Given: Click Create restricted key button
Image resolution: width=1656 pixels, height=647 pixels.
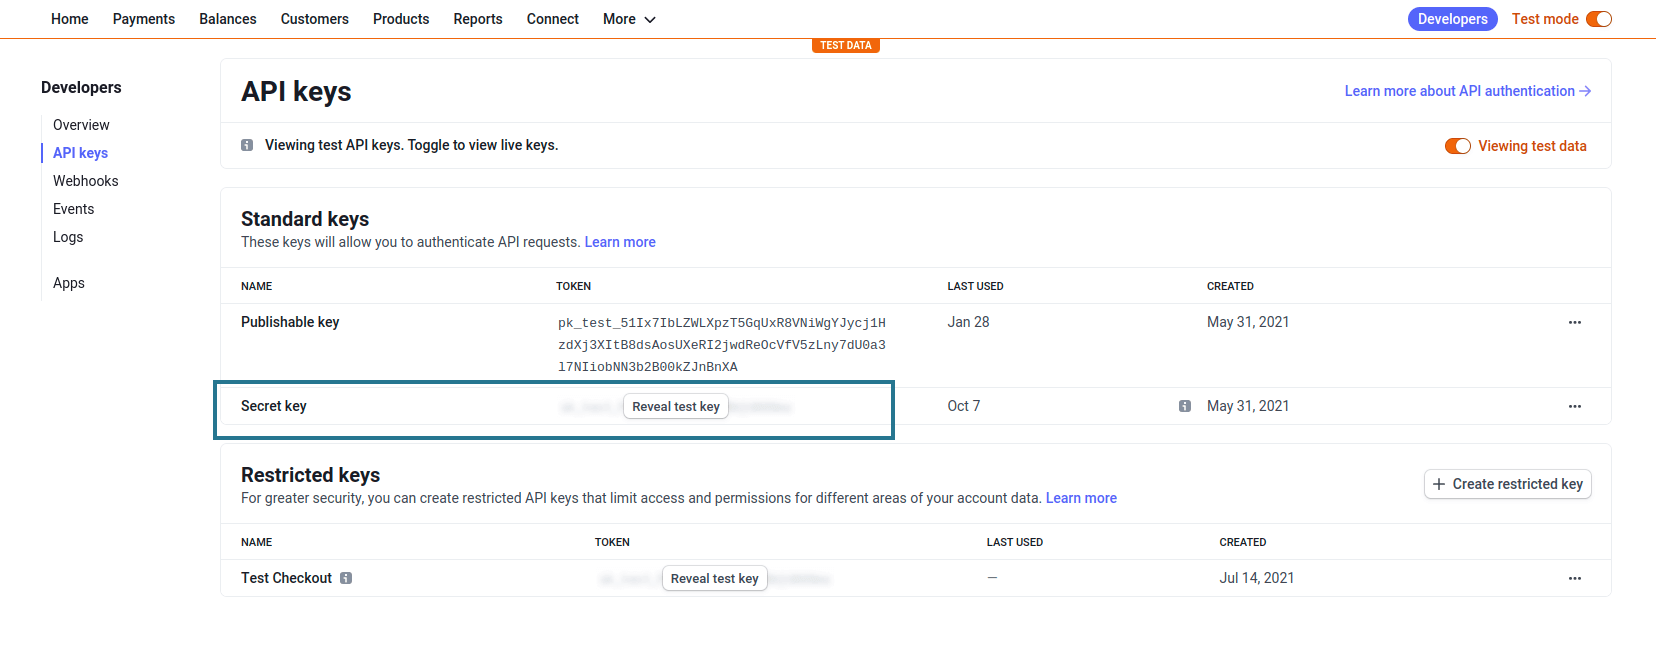Looking at the screenshot, I should click(1507, 484).
